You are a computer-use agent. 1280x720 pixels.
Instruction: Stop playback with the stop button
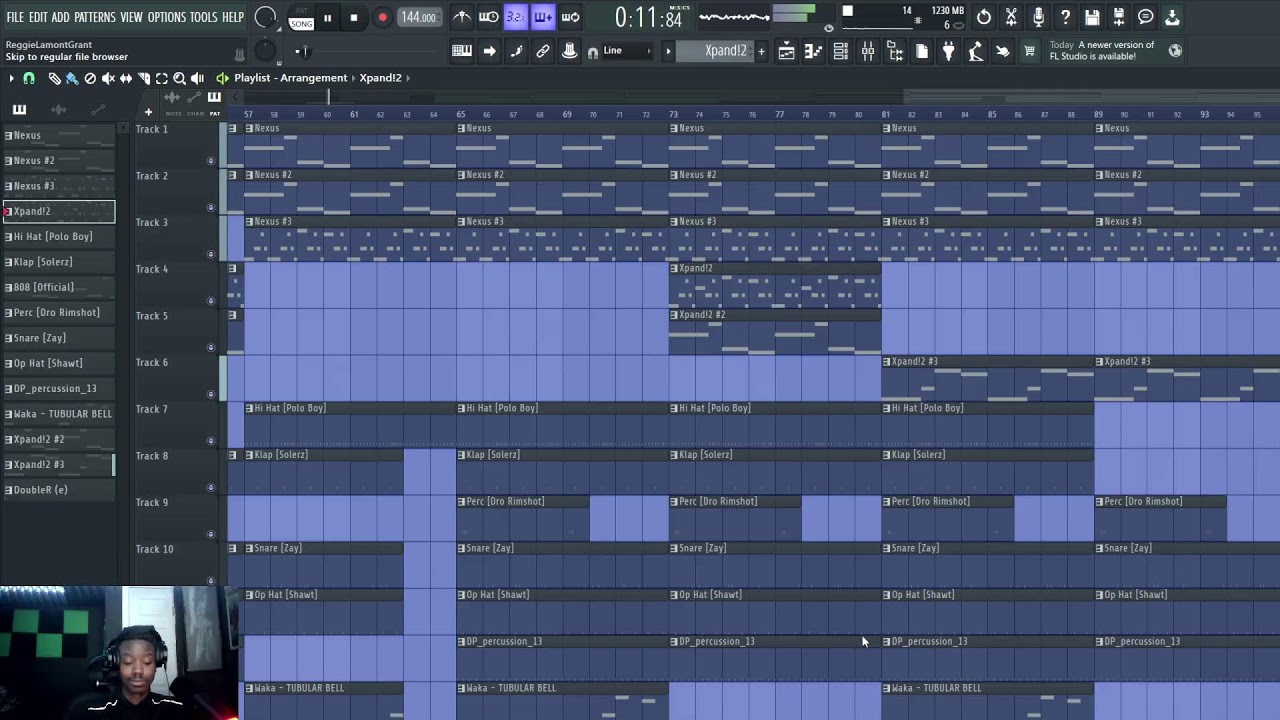point(354,18)
